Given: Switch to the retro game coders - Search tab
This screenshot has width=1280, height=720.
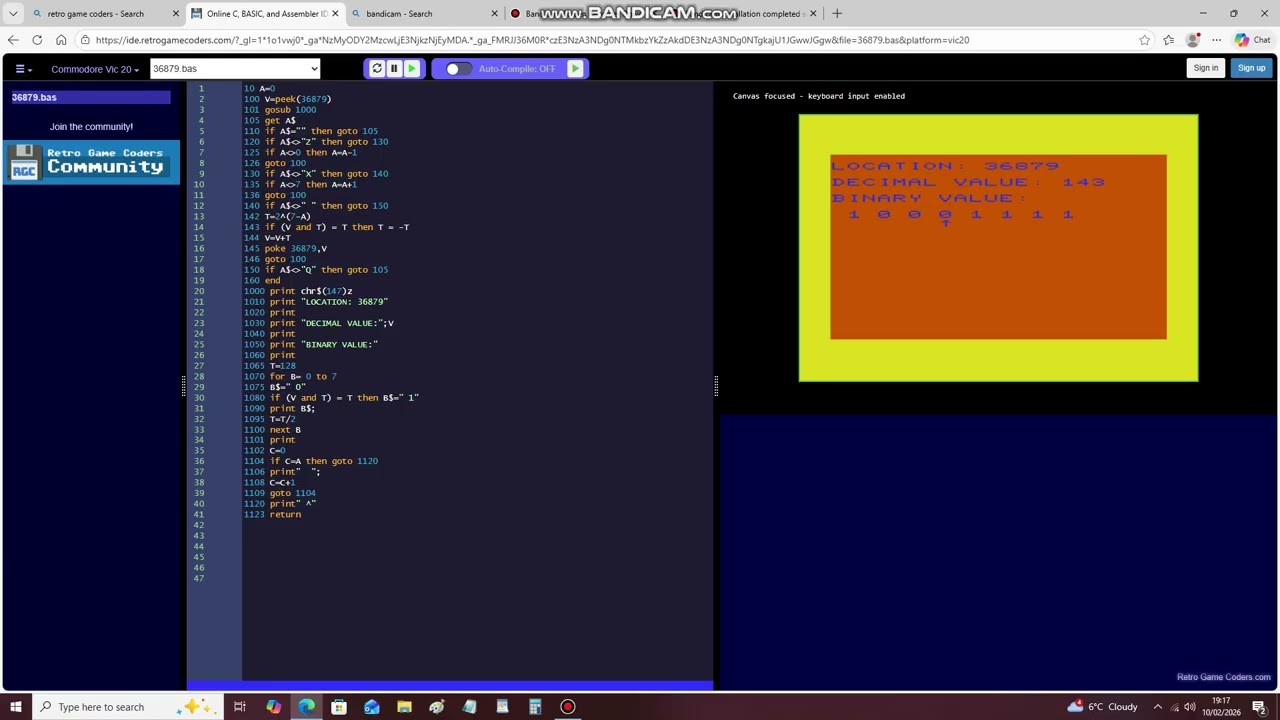Looking at the screenshot, I should (x=95, y=14).
